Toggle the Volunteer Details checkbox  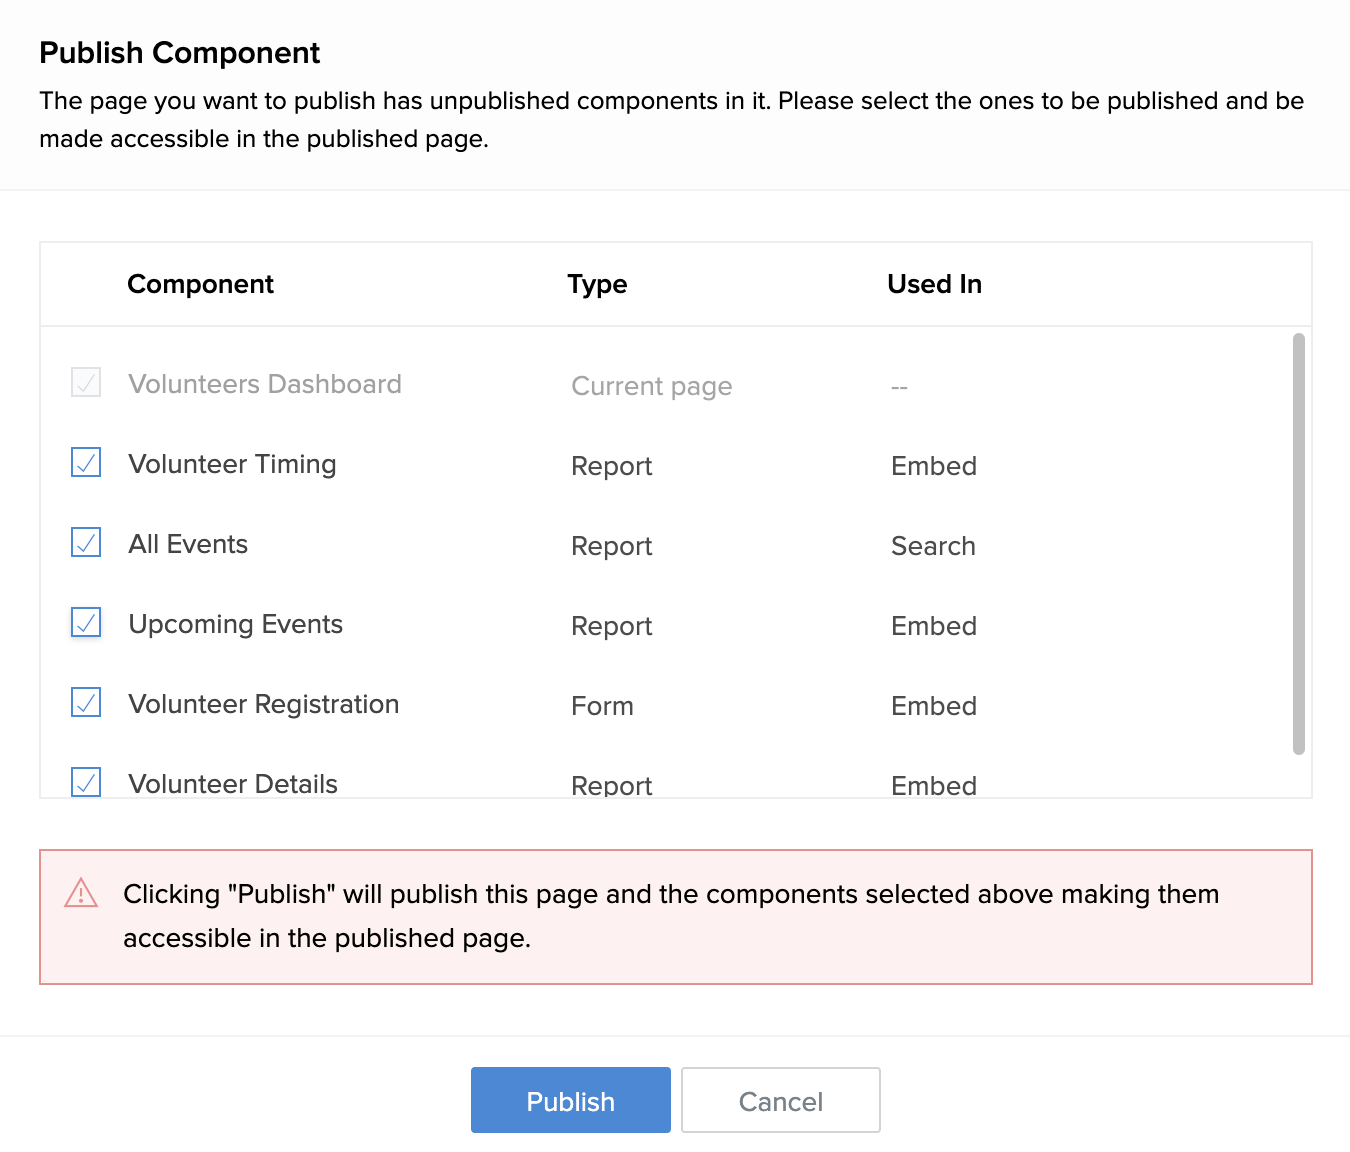[x=86, y=782]
